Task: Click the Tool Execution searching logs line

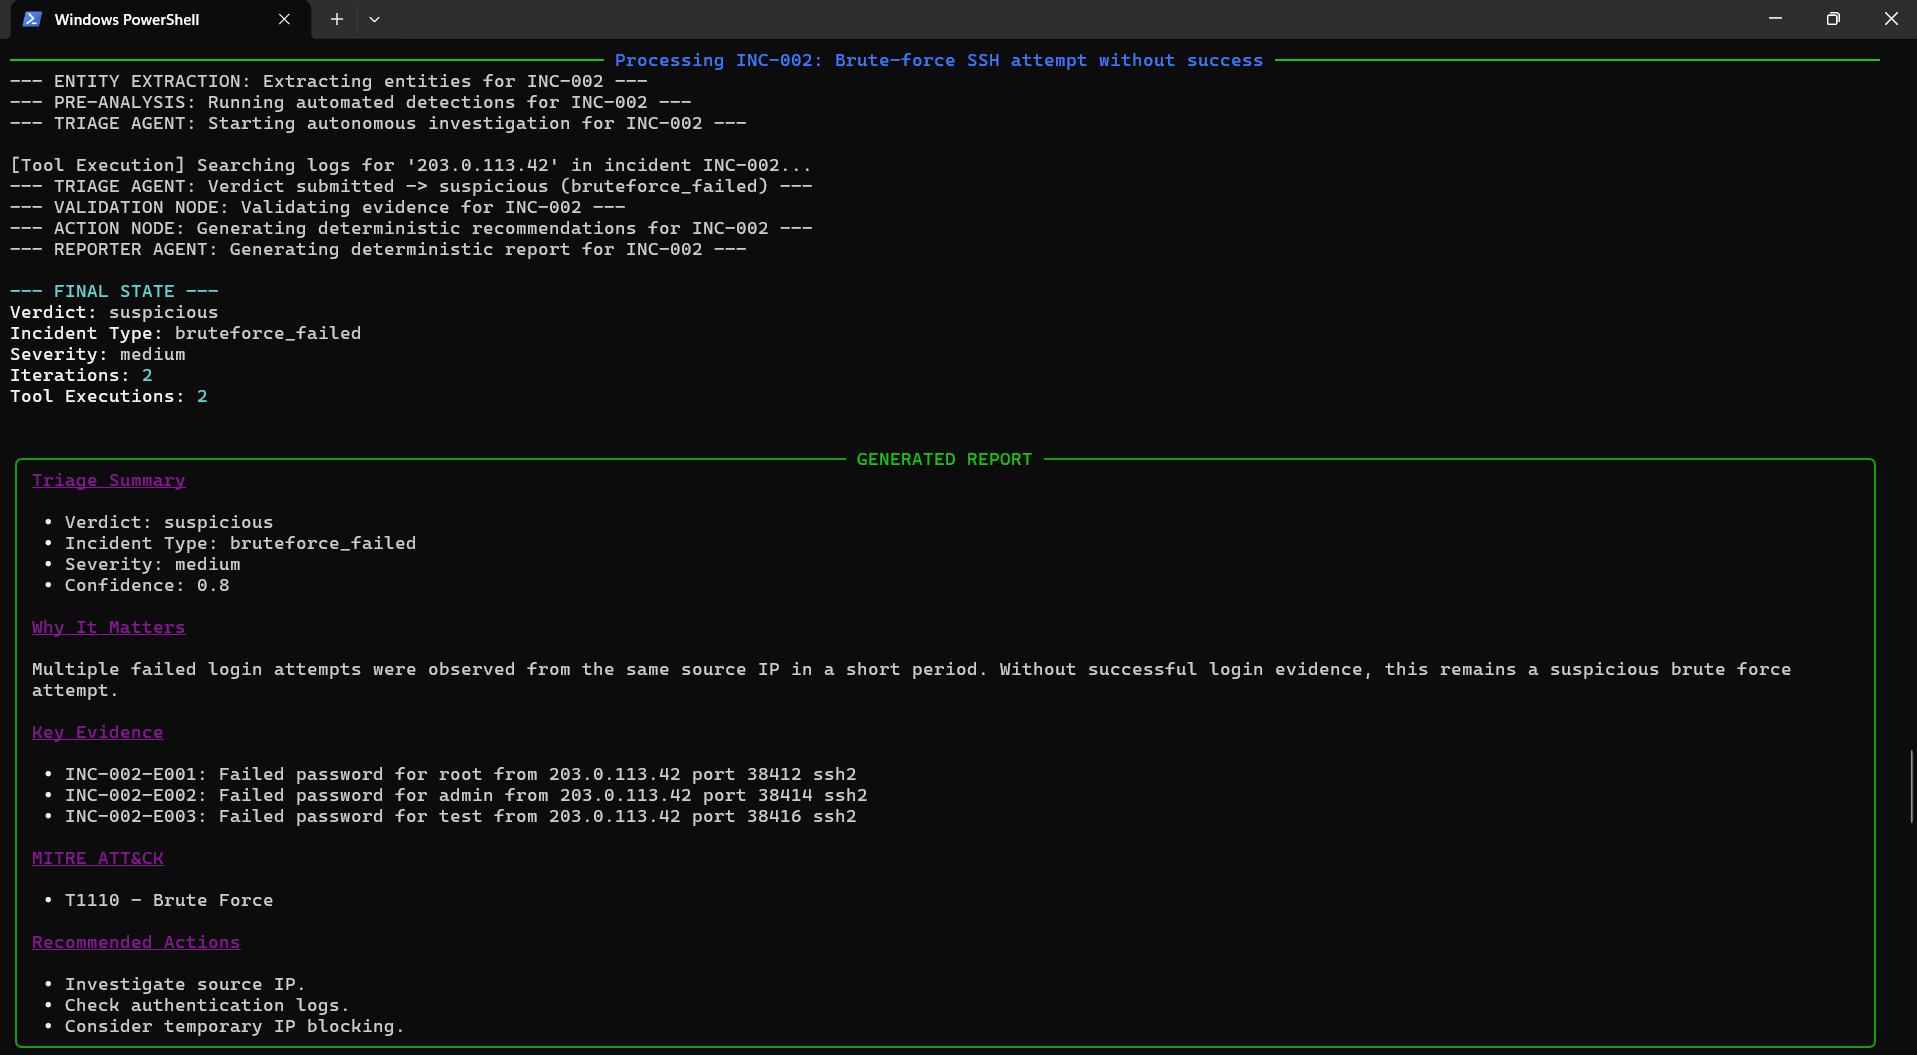Action: tap(411, 165)
